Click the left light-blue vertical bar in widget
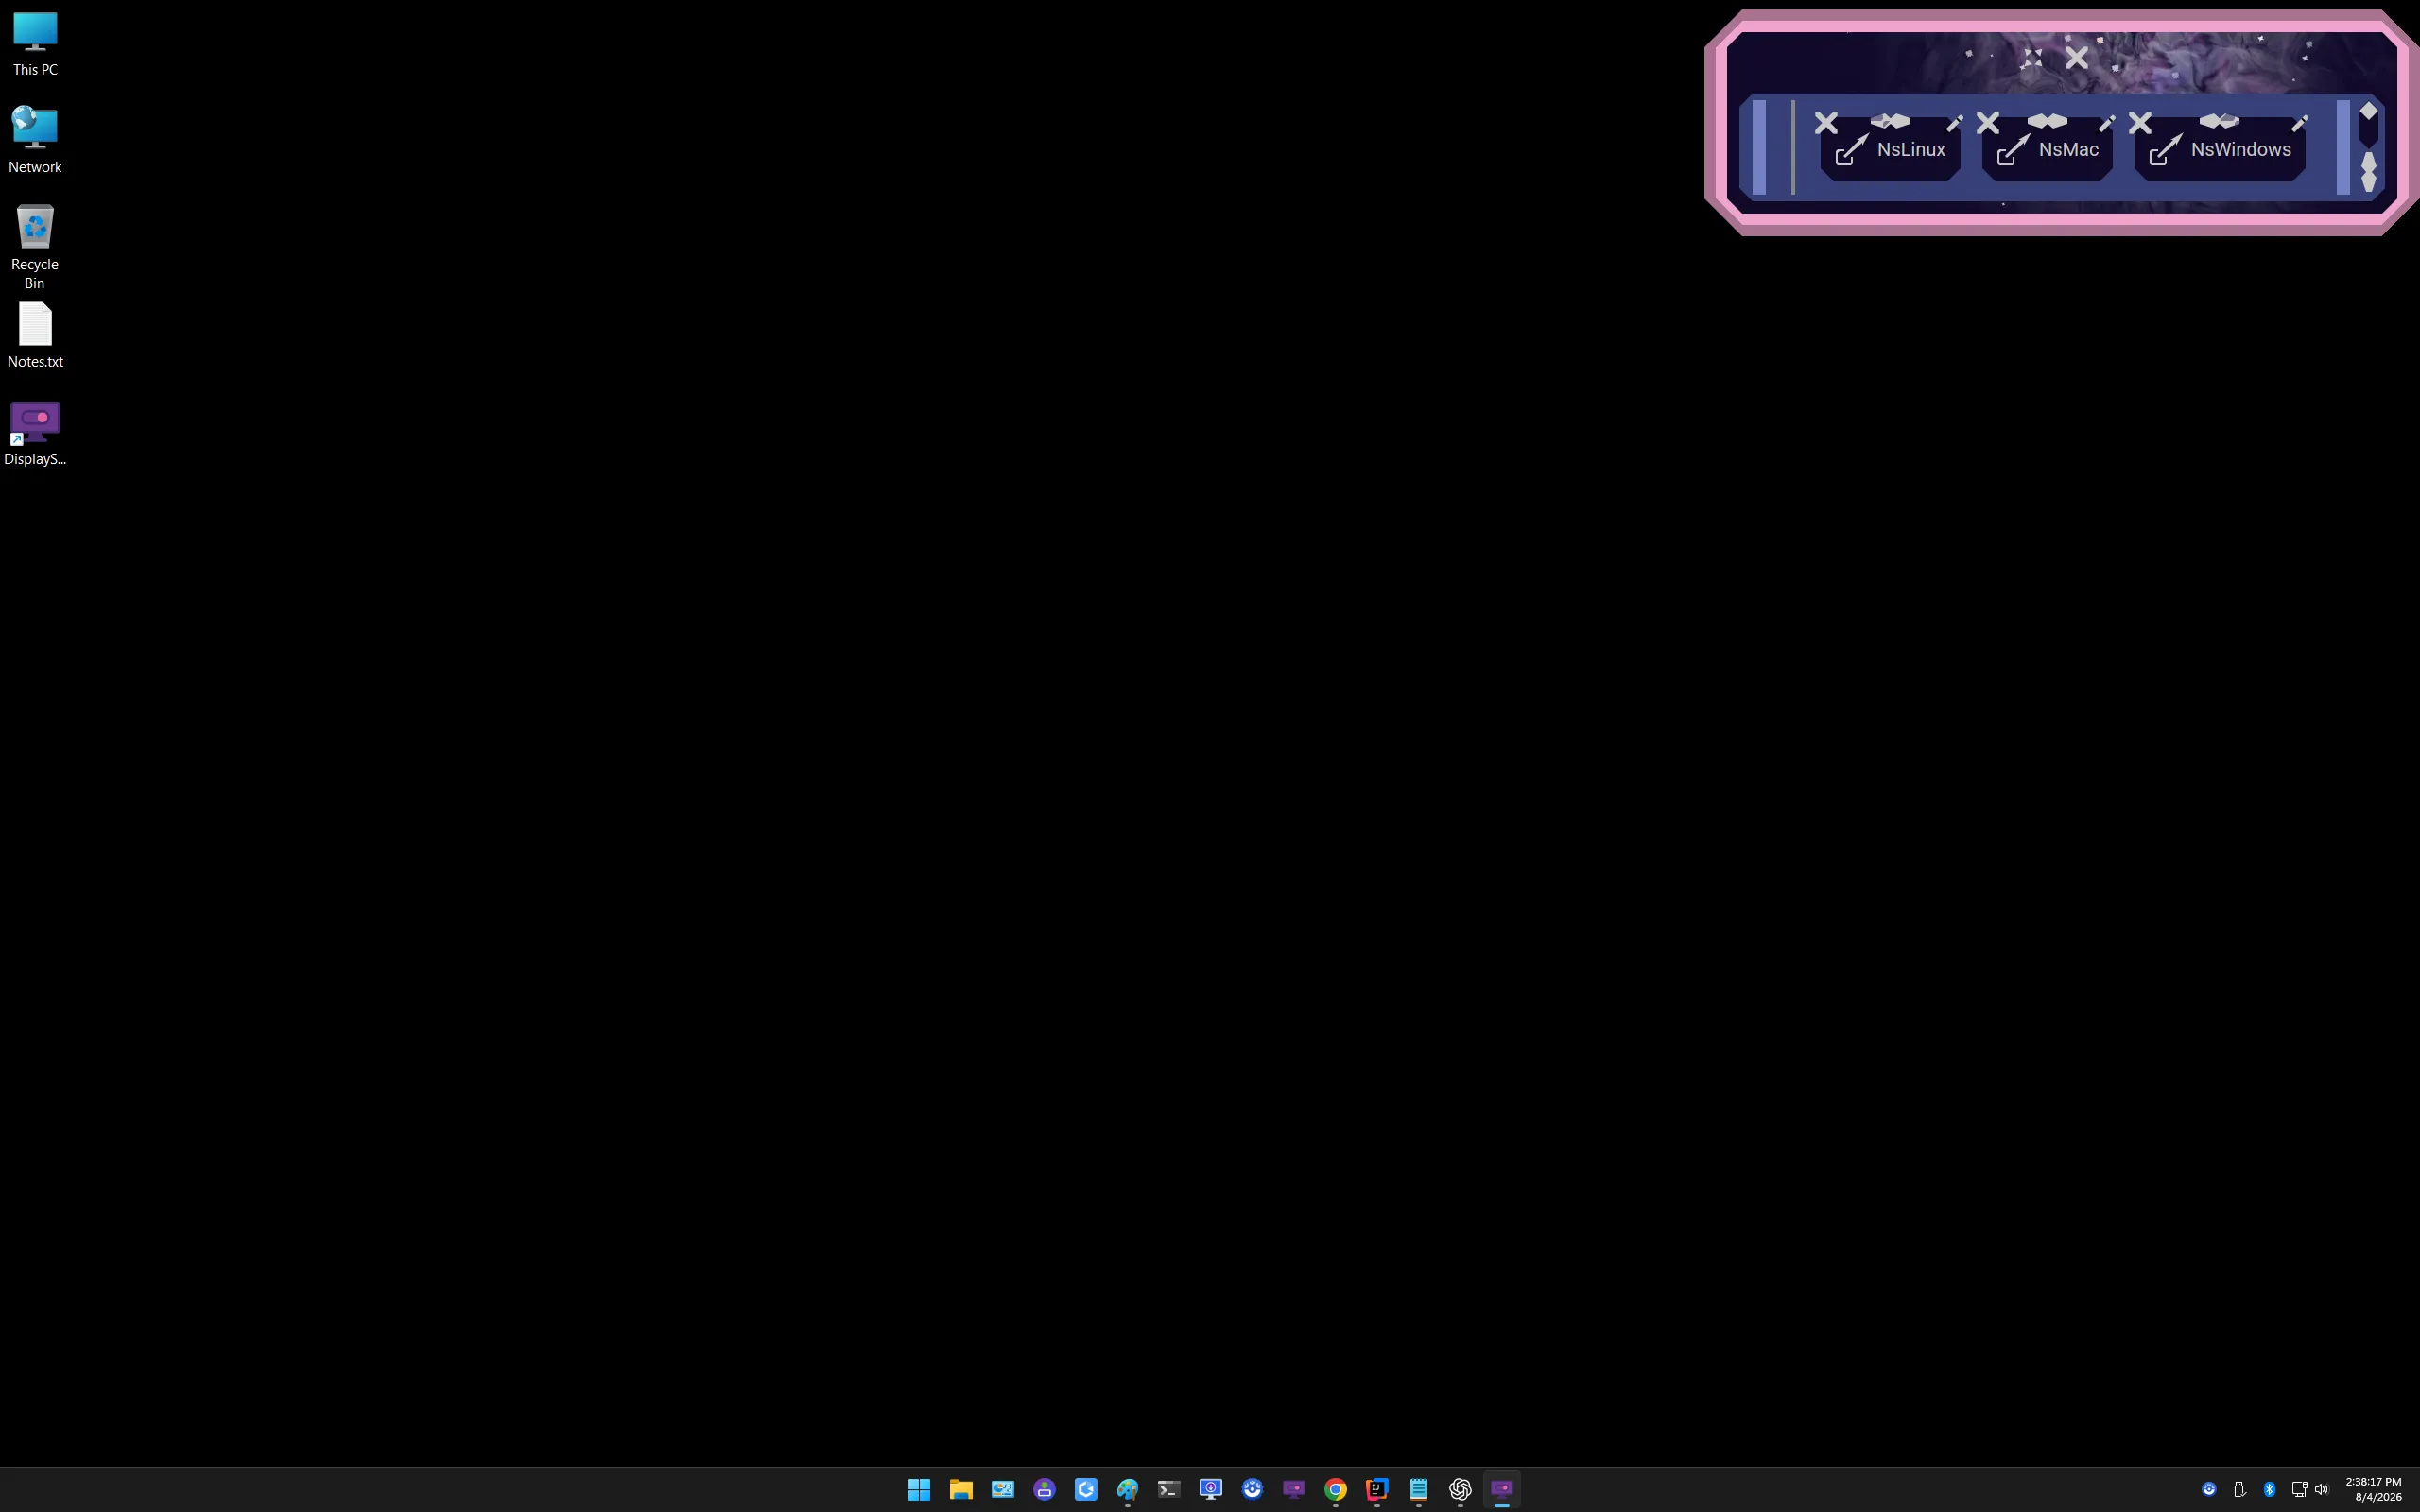Image resolution: width=2420 pixels, height=1512 pixels. [1759, 147]
